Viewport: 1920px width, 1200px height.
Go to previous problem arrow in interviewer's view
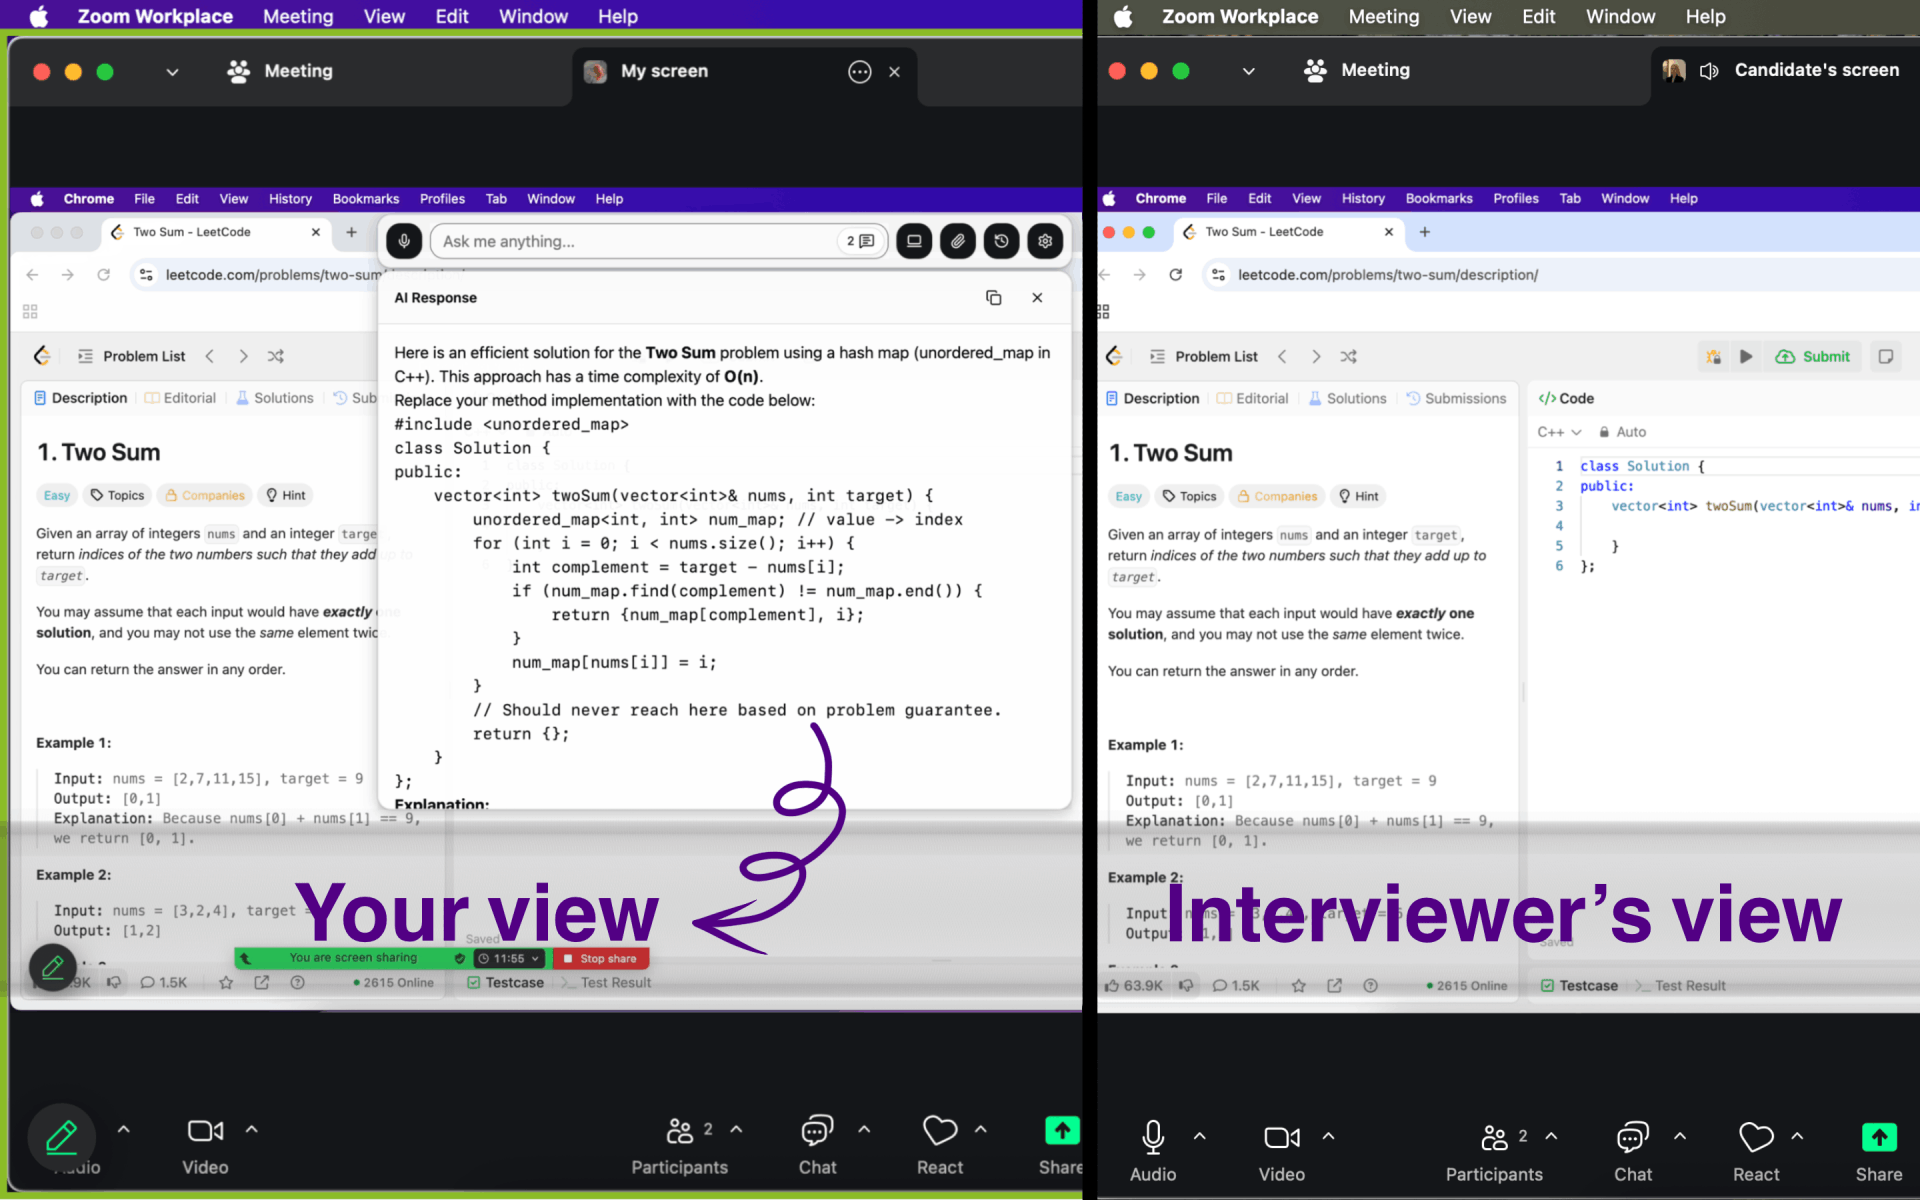click(x=1282, y=357)
